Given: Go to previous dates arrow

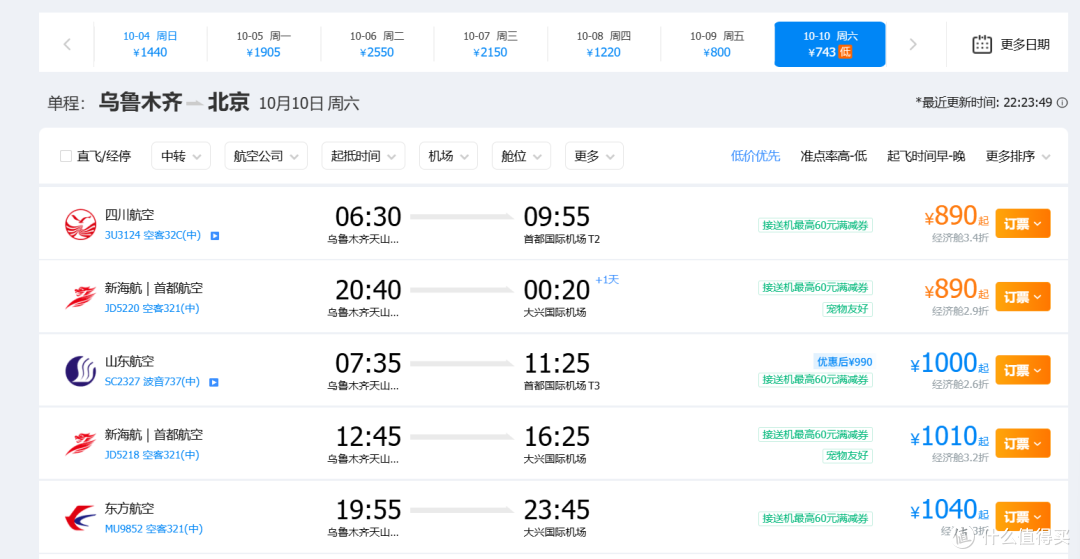Looking at the screenshot, I should pos(67,45).
